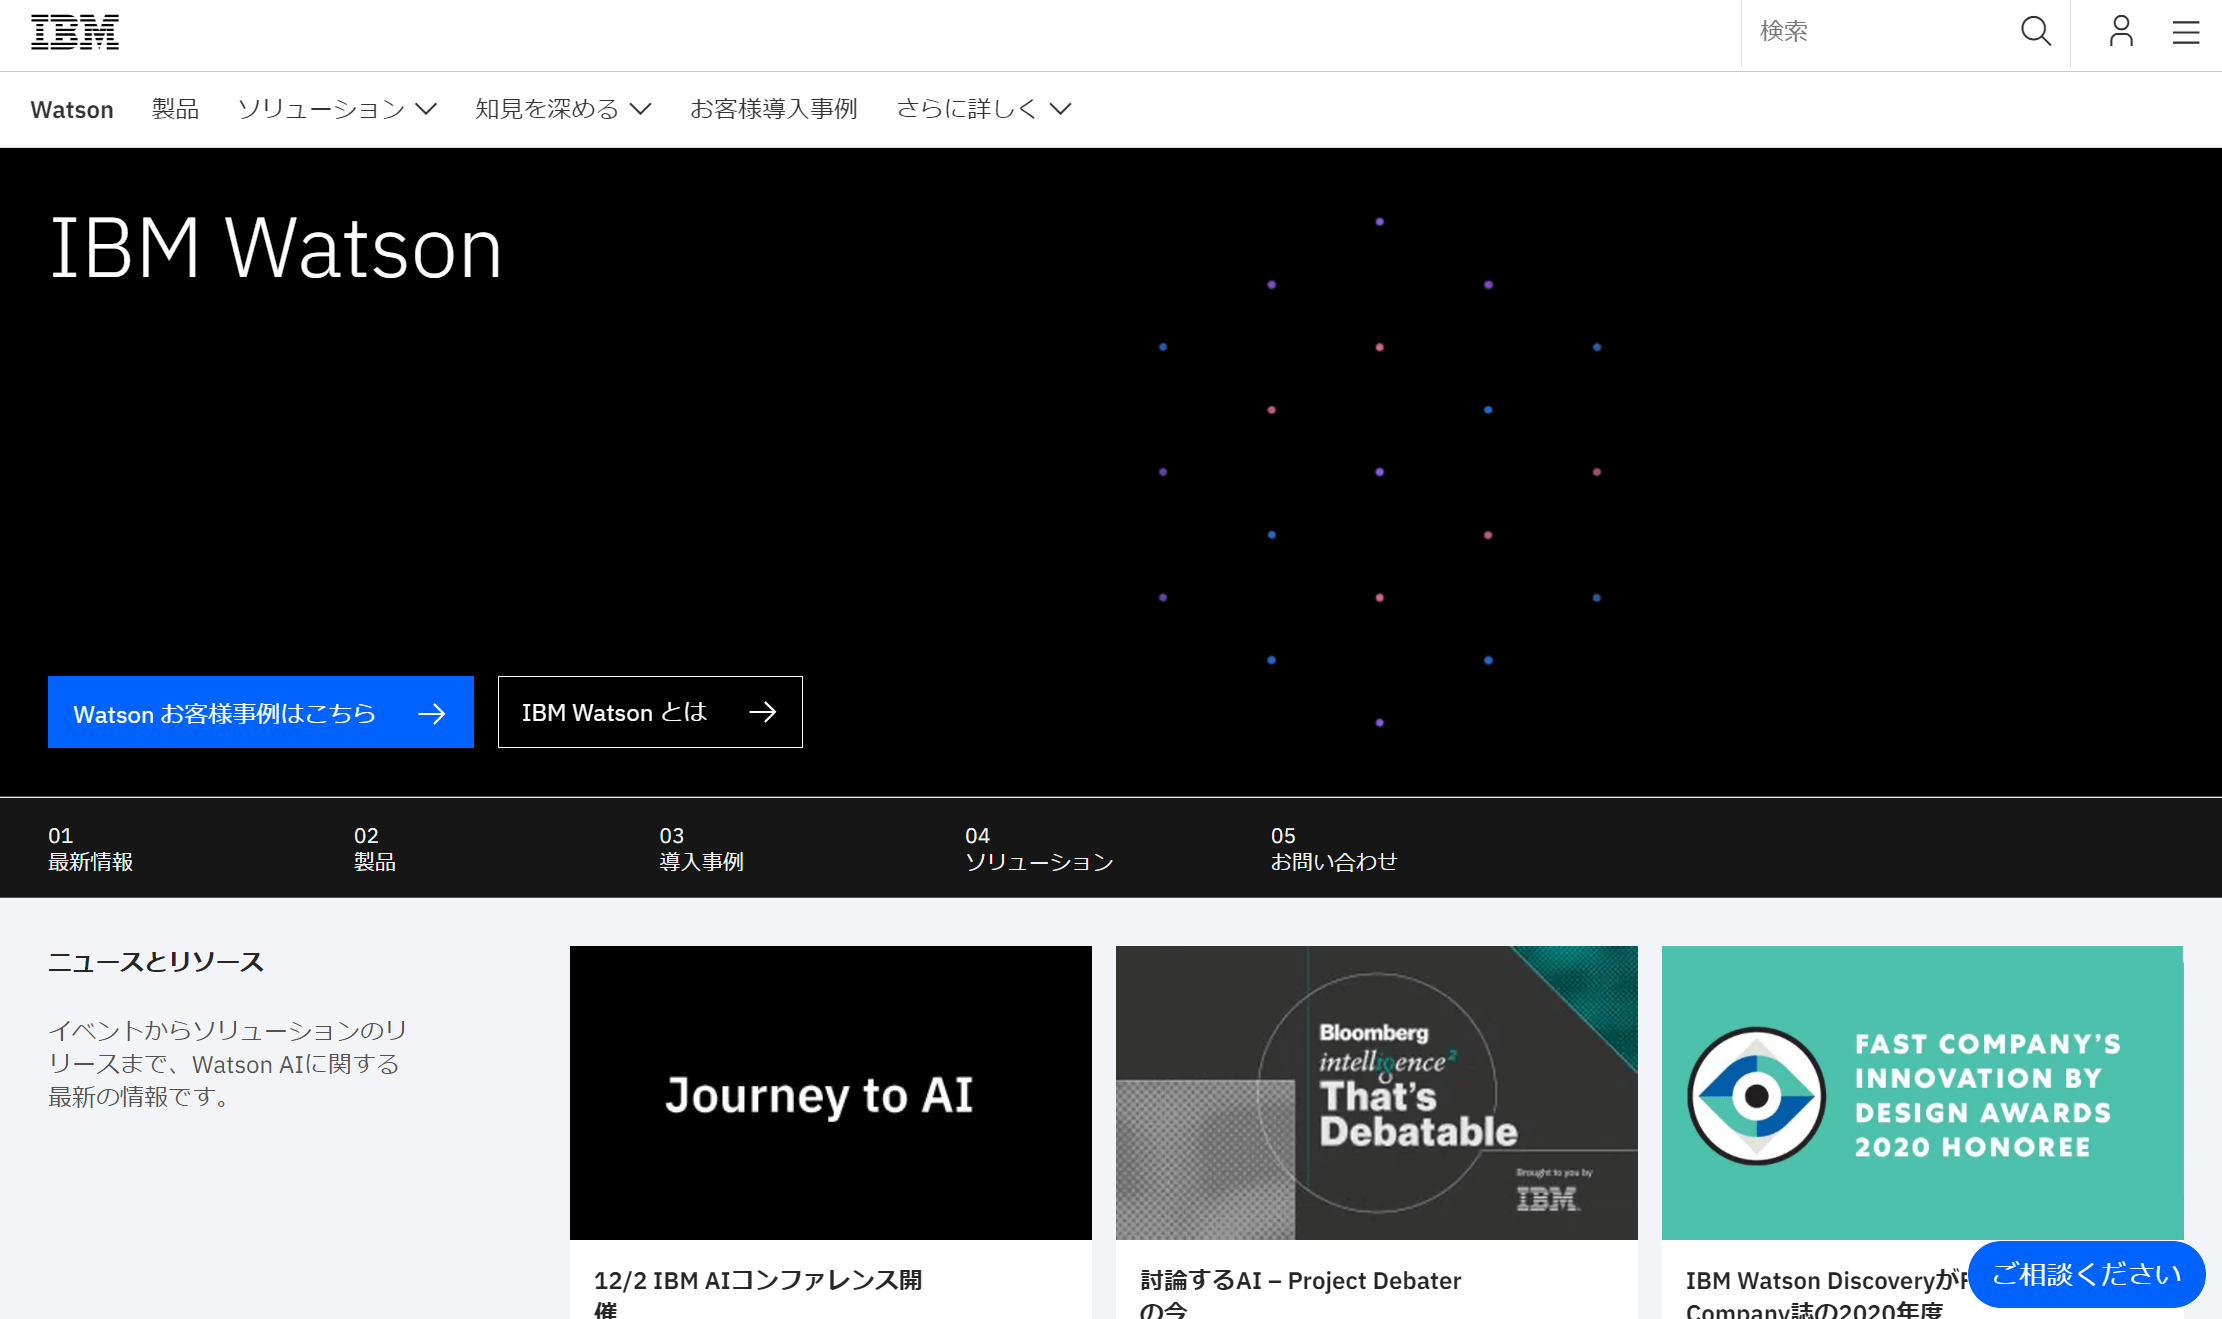Image resolution: width=2222 pixels, height=1319 pixels.
Task: Click the search magnifier icon
Action: point(2036,31)
